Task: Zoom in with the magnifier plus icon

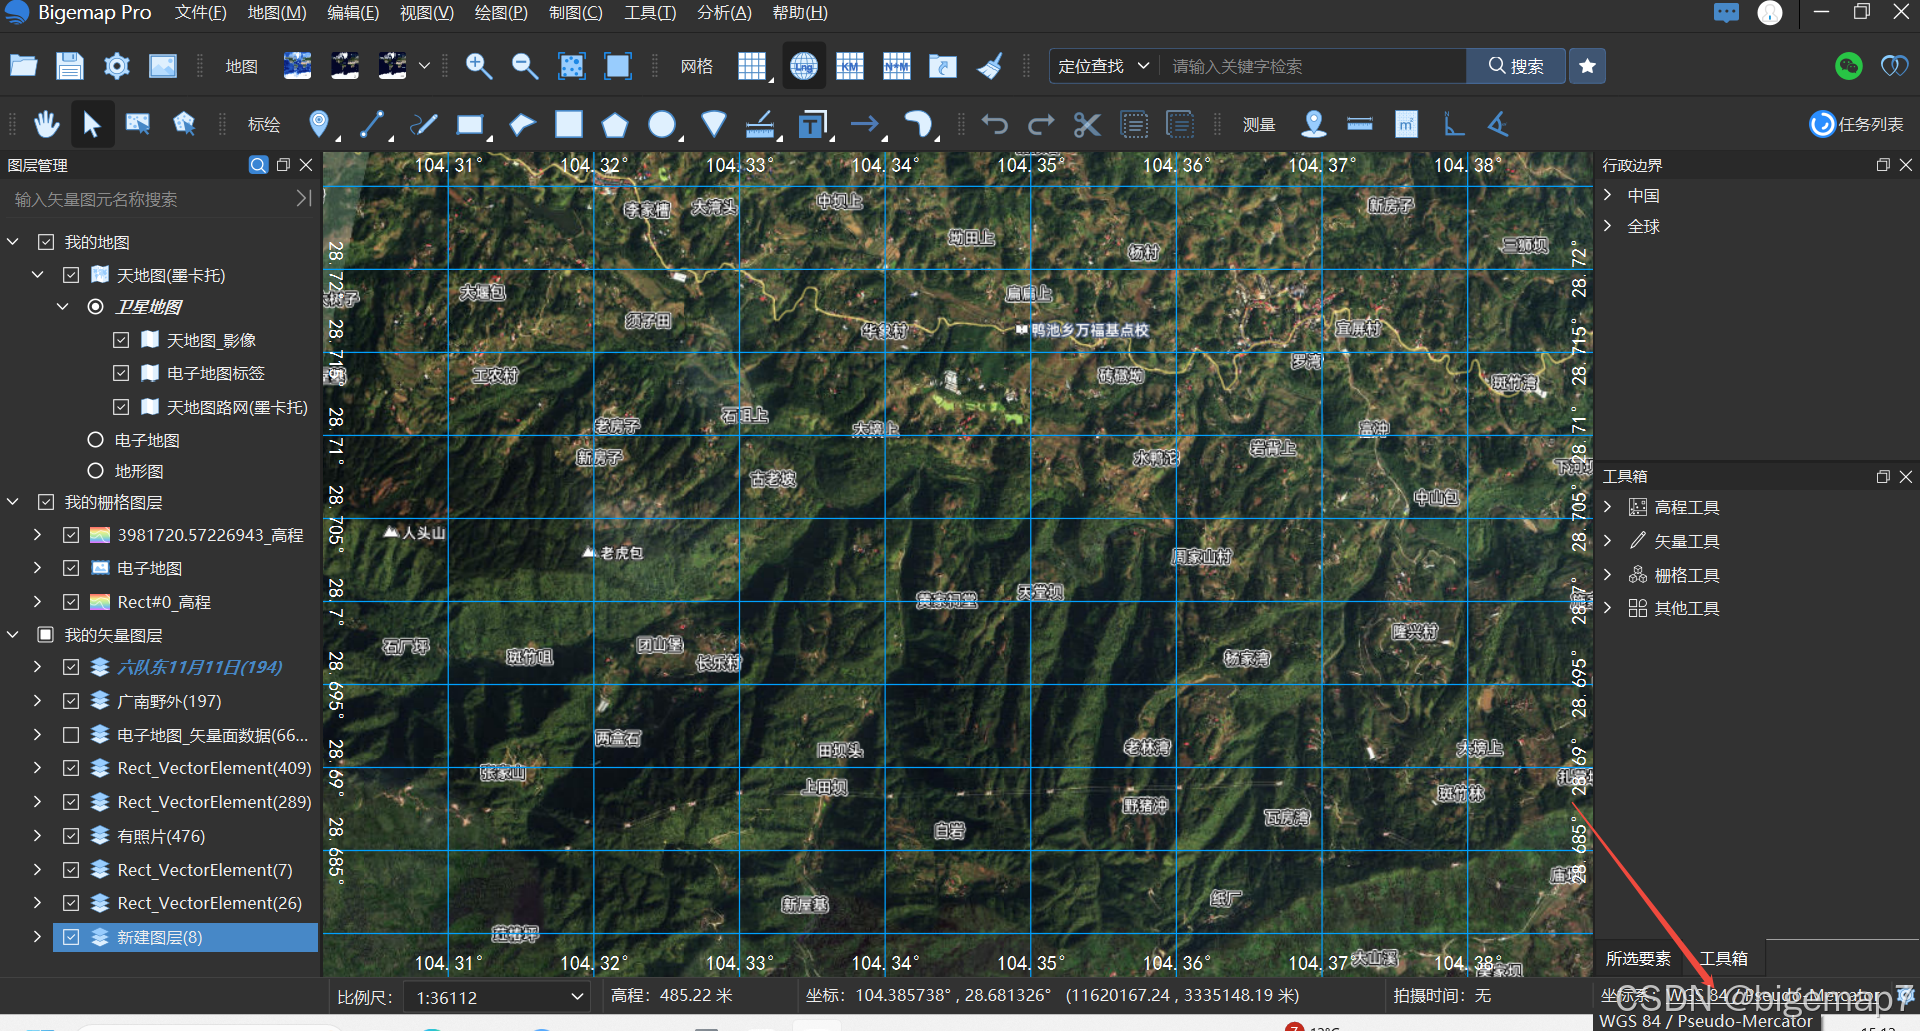Action: coord(479,66)
